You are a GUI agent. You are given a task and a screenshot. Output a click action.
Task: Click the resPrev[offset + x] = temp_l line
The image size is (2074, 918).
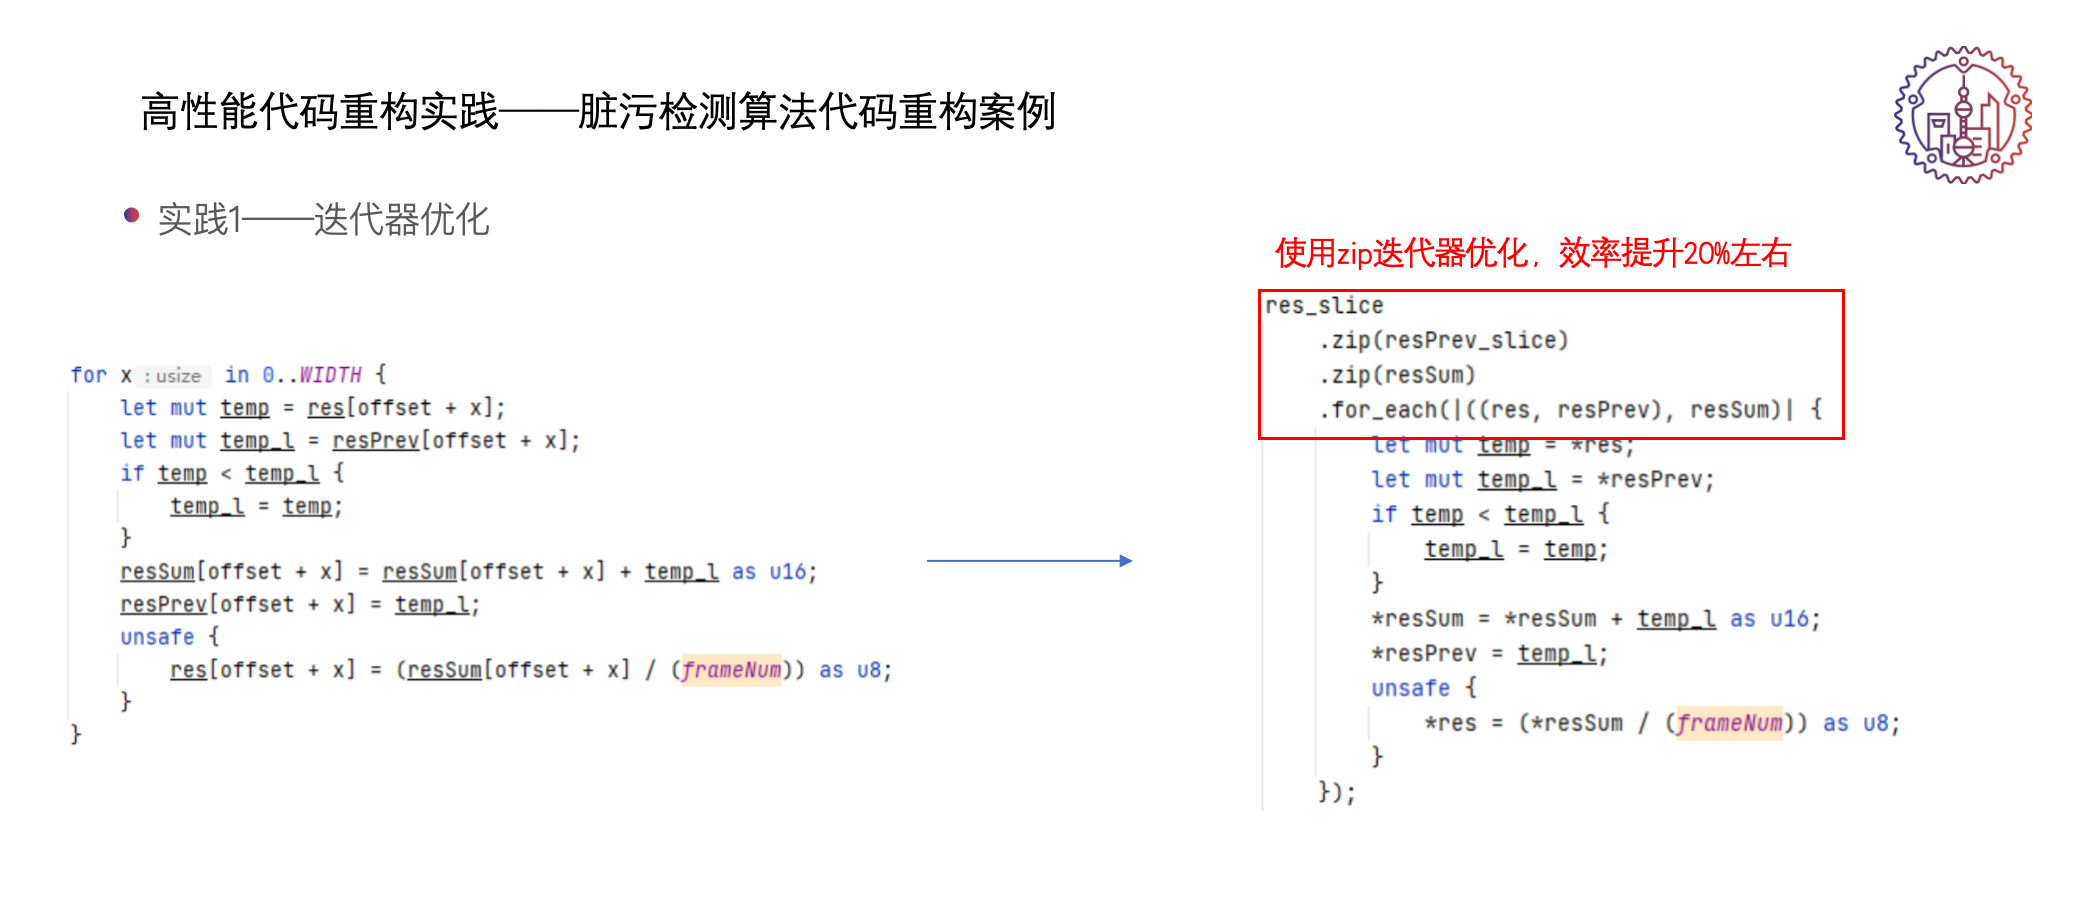click(x=299, y=605)
